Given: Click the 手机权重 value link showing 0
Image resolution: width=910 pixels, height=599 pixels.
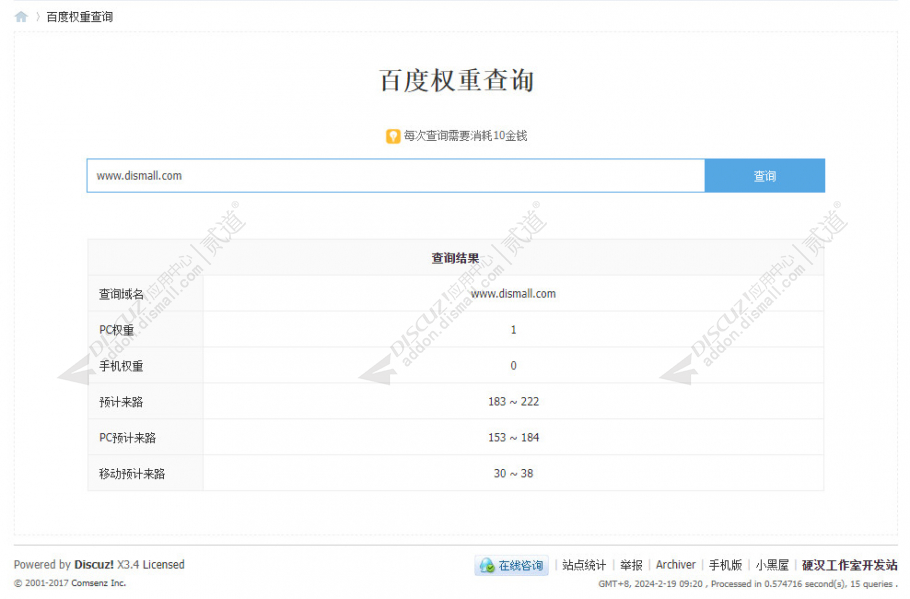Looking at the screenshot, I should (x=513, y=366).
